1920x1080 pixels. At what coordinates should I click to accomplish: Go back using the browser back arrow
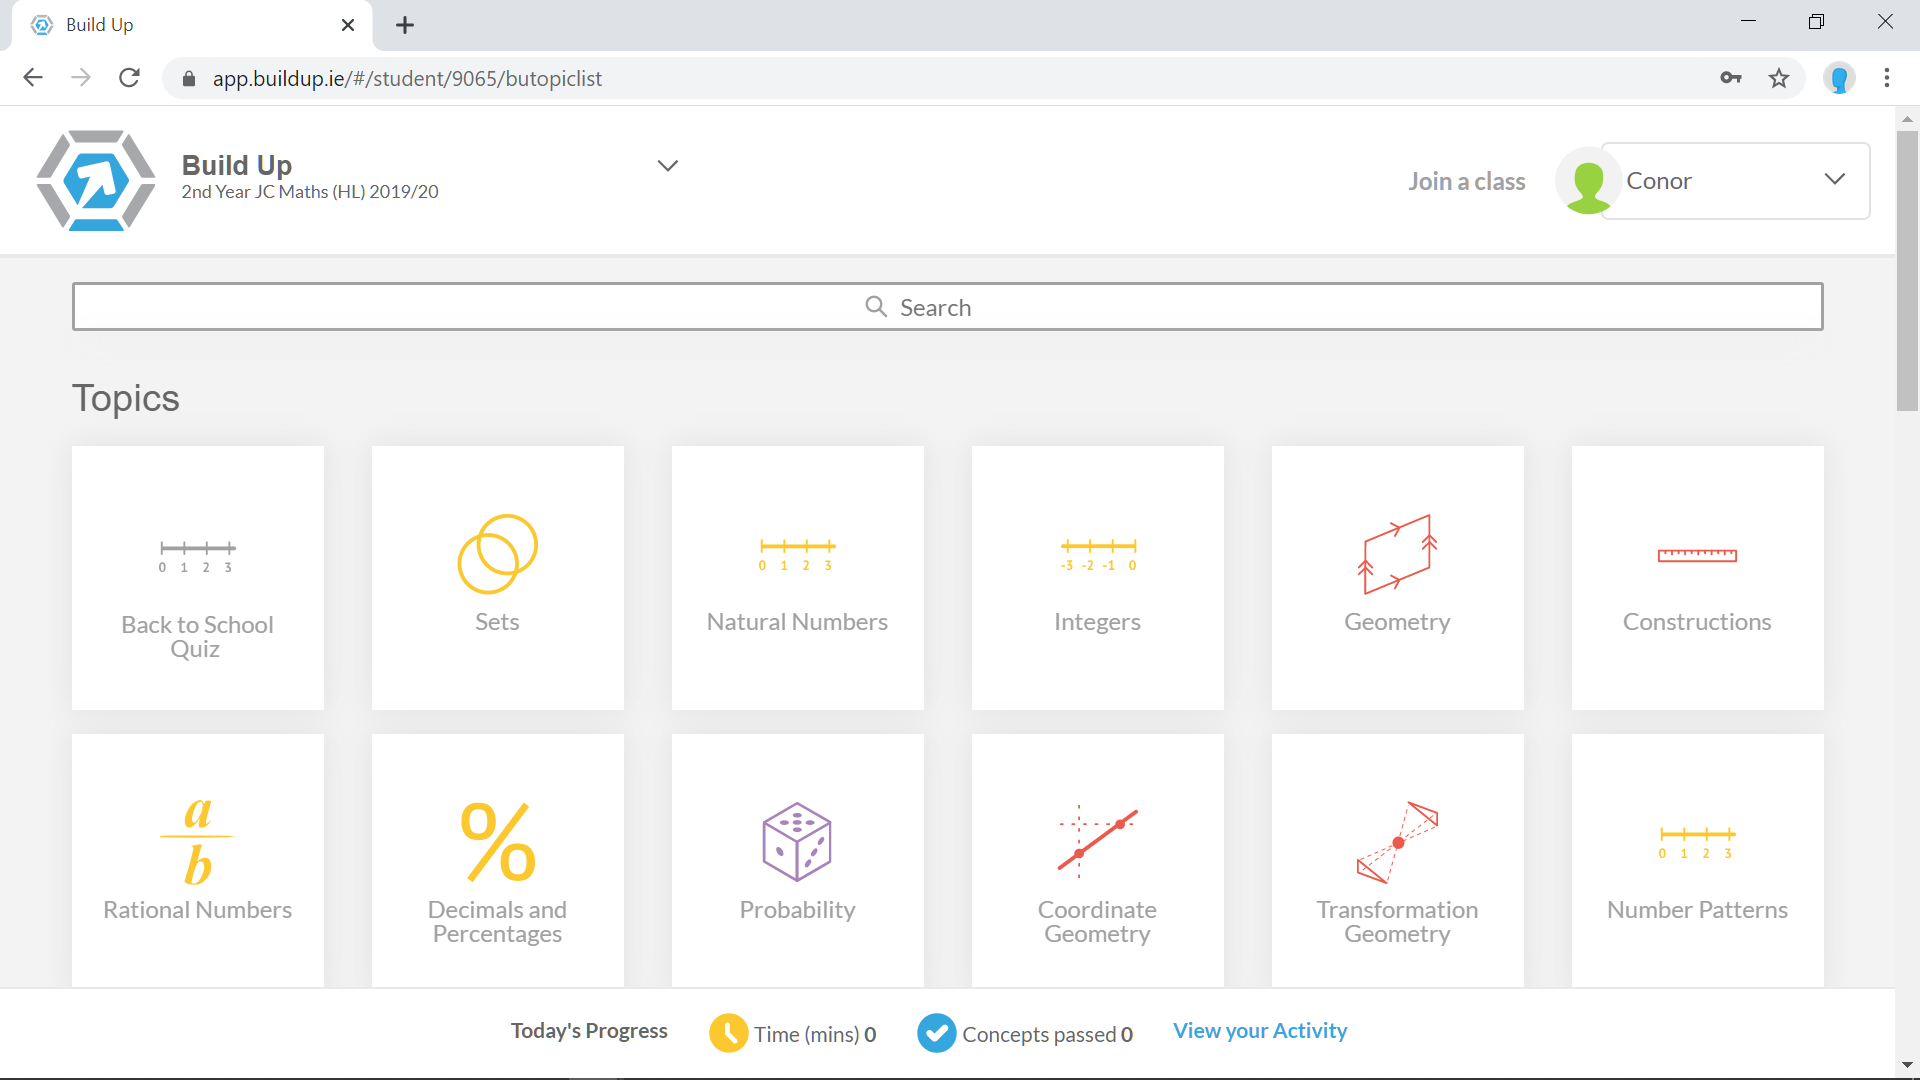point(33,78)
